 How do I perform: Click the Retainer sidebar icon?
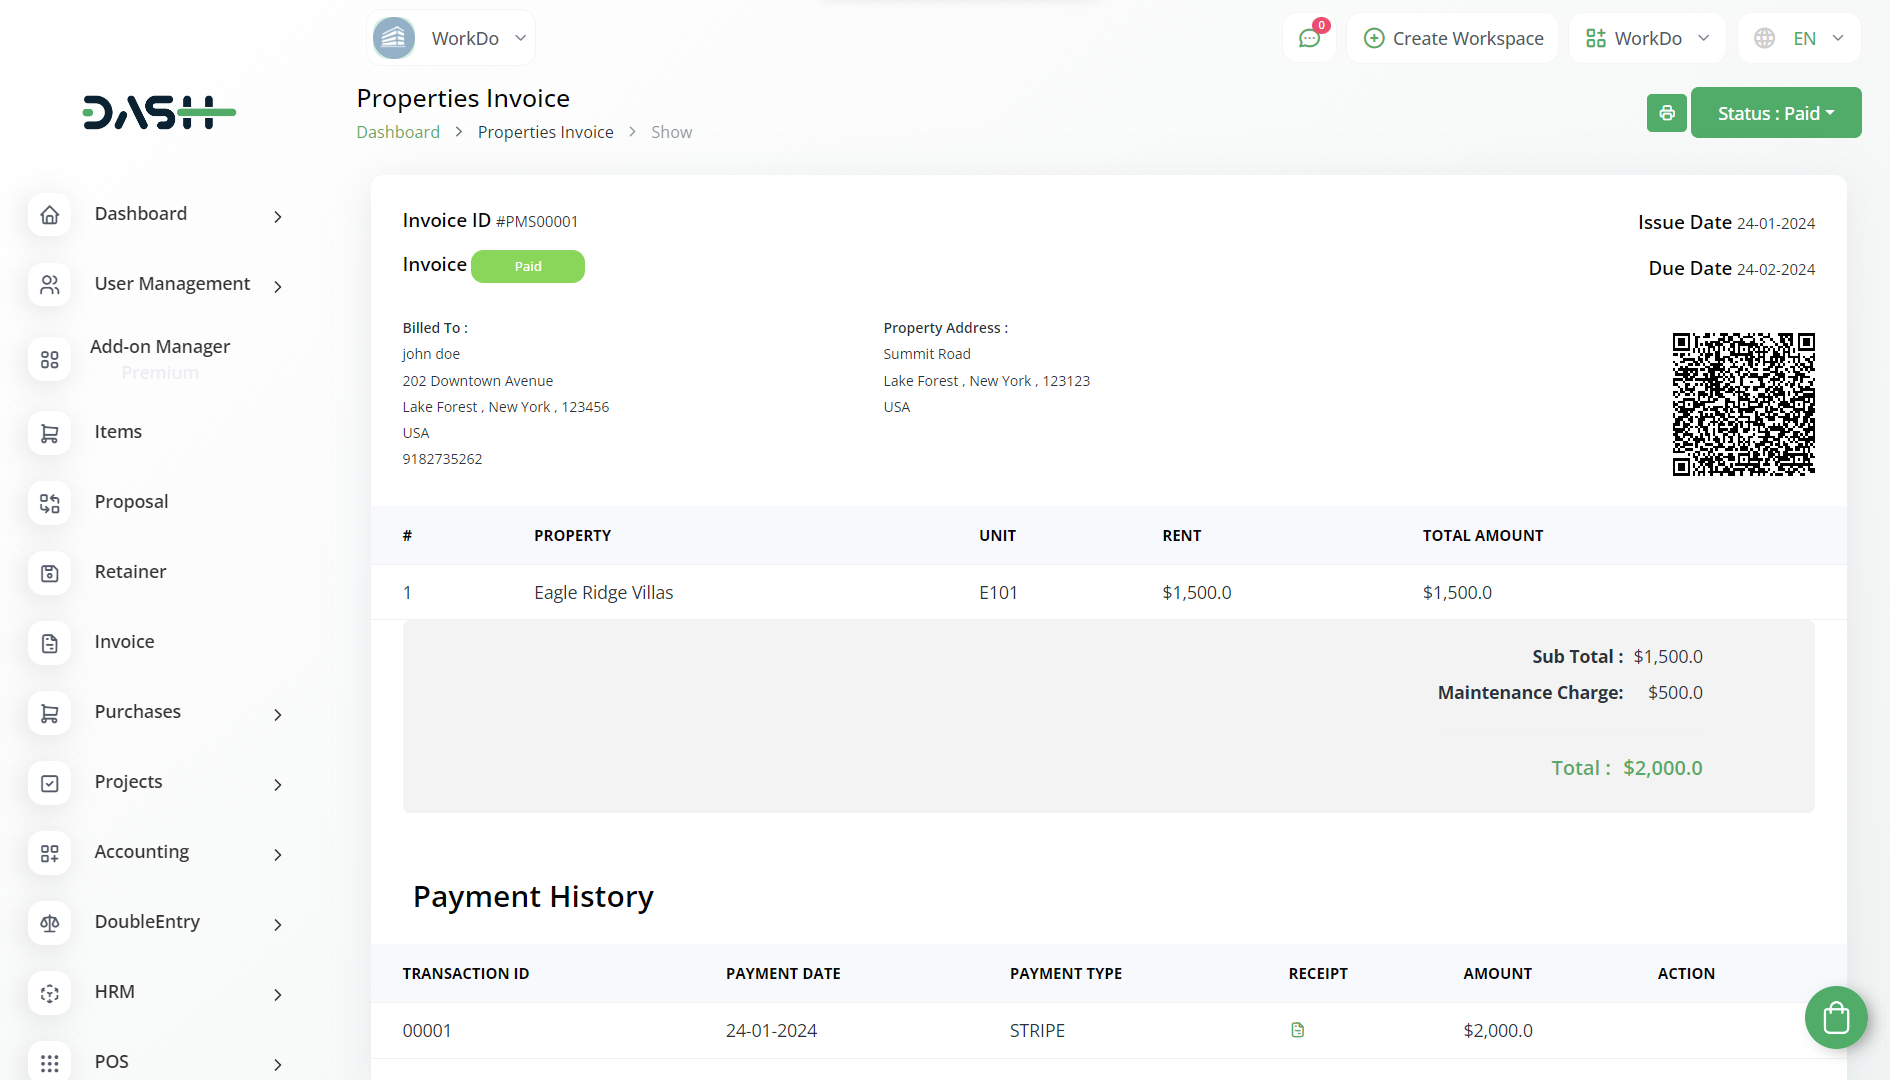(x=50, y=573)
